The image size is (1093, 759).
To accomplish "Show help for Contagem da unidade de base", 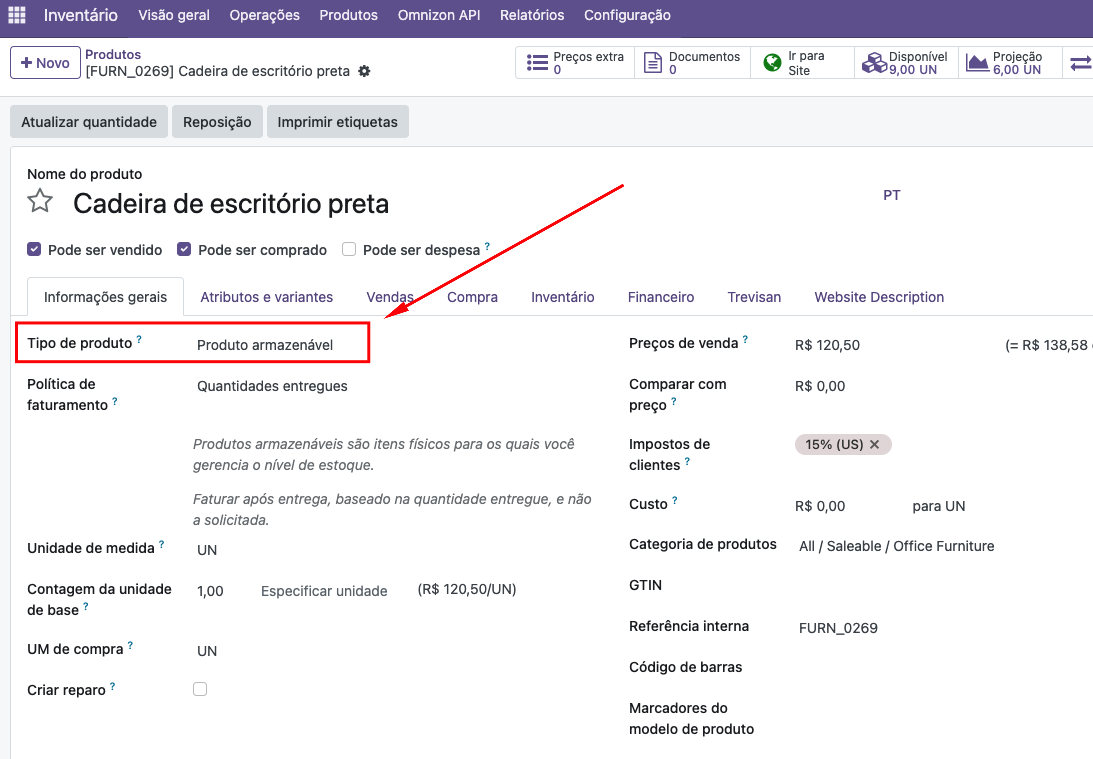I will click(x=86, y=606).
